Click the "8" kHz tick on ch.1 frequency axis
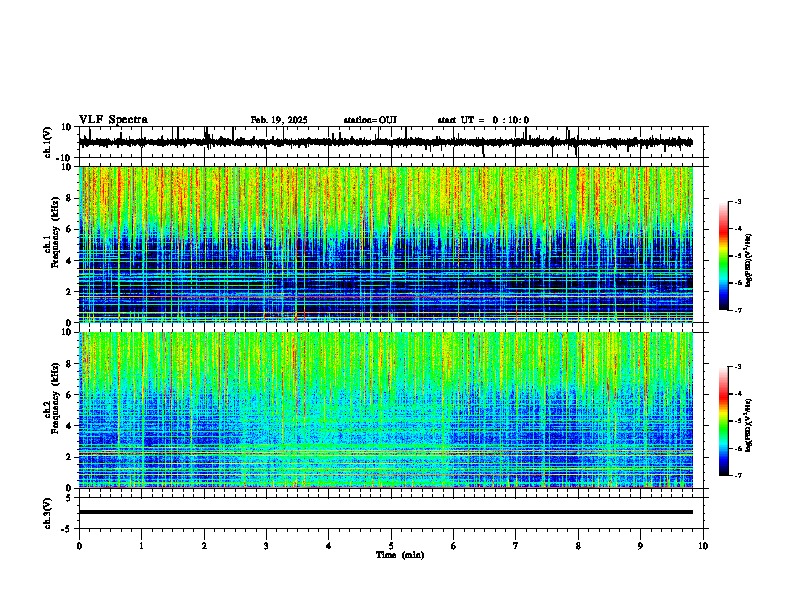 70,198
